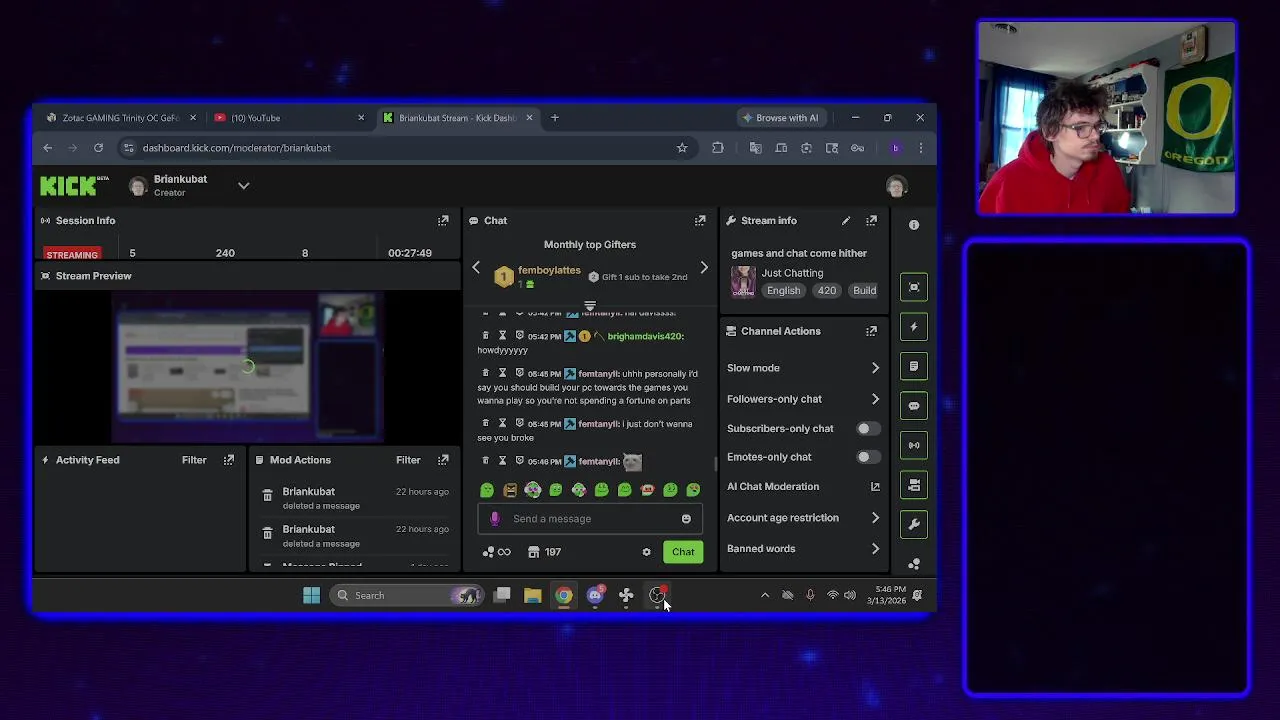Toggle the Mod Actions document widget in the sidebar
The image size is (1280, 720).
click(x=914, y=366)
